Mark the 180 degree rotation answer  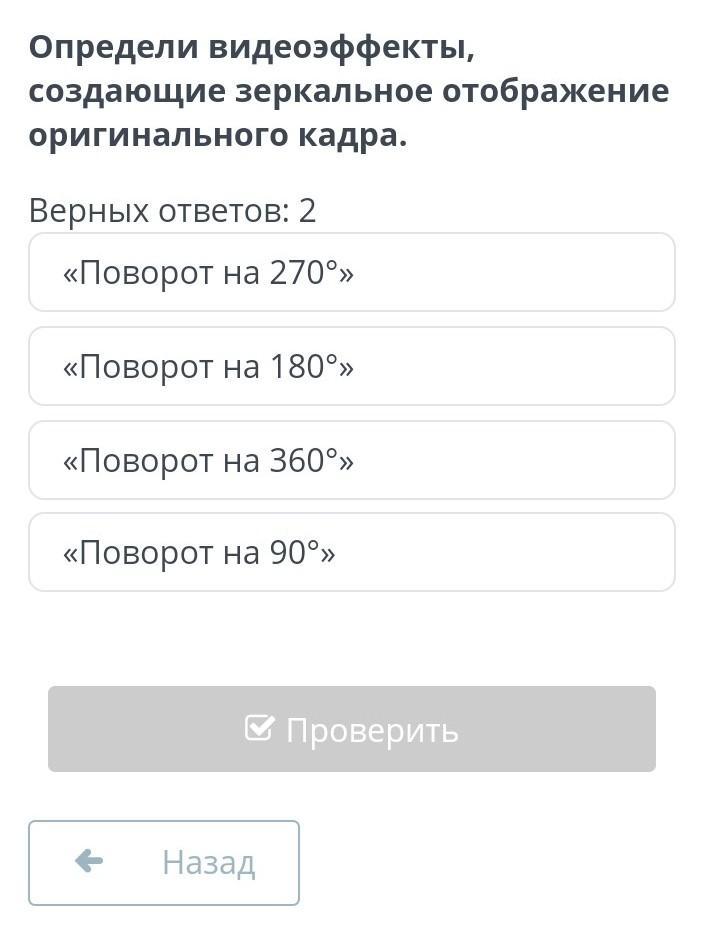(x=351, y=367)
